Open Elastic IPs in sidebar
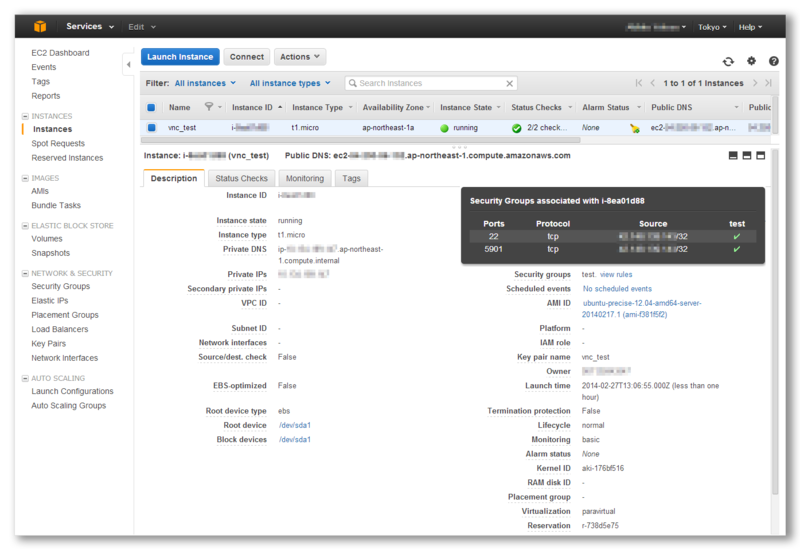Image resolution: width=800 pixels, height=550 pixels. point(49,301)
